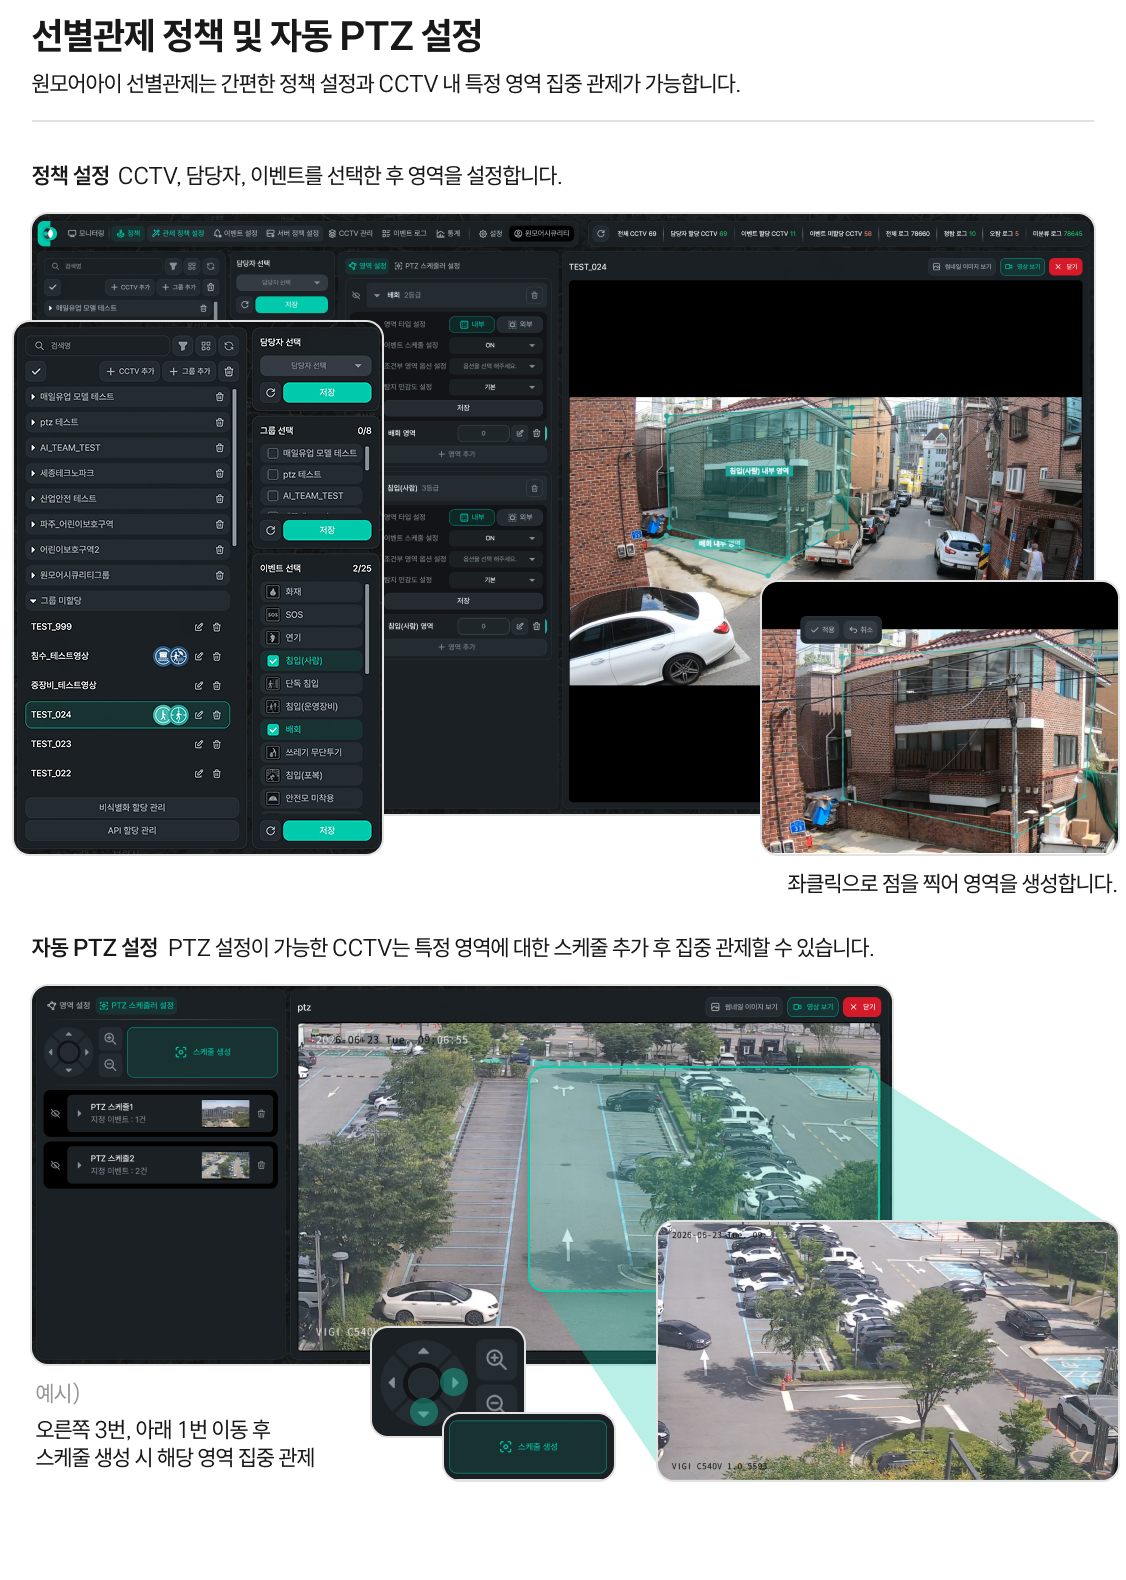Refresh the enlarged CCTV list with sync icon
This screenshot has height=1580, width=1126.
tap(229, 346)
